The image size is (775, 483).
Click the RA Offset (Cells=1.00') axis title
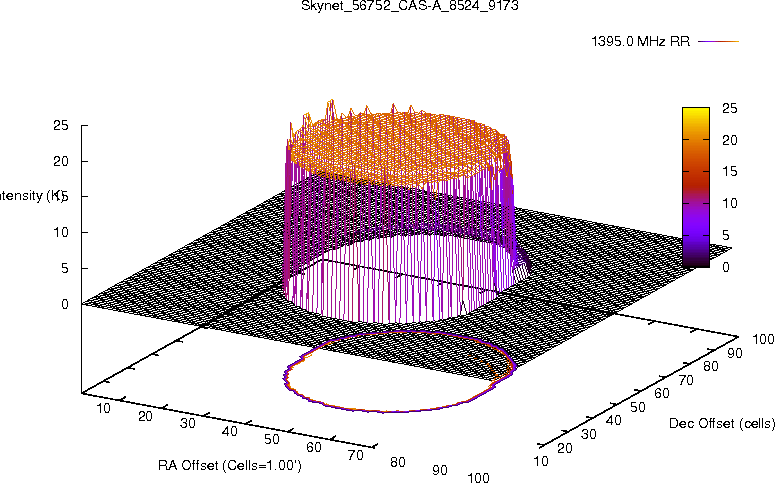(230, 466)
